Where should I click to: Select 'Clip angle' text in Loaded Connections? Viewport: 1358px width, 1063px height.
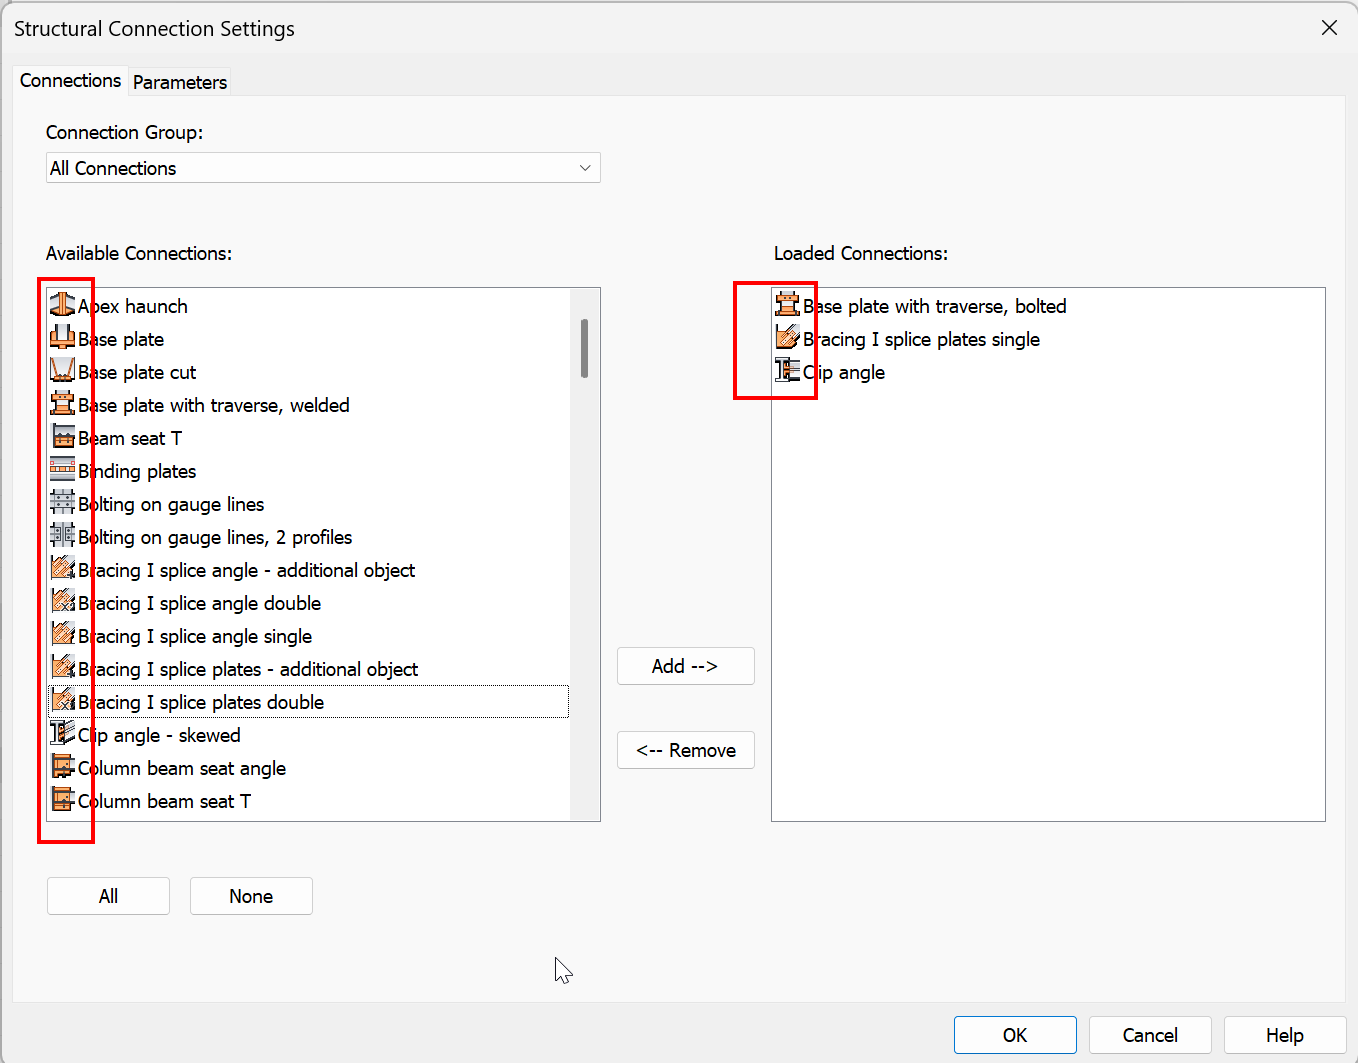(x=844, y=372)
